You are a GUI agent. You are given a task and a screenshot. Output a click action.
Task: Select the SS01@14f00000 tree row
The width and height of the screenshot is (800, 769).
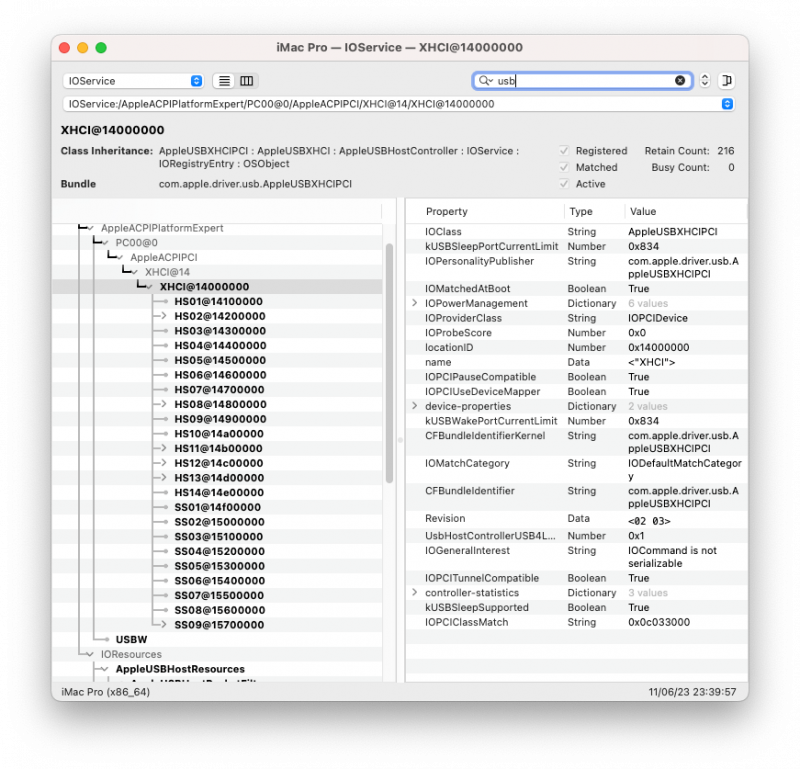tap(217, 508)
